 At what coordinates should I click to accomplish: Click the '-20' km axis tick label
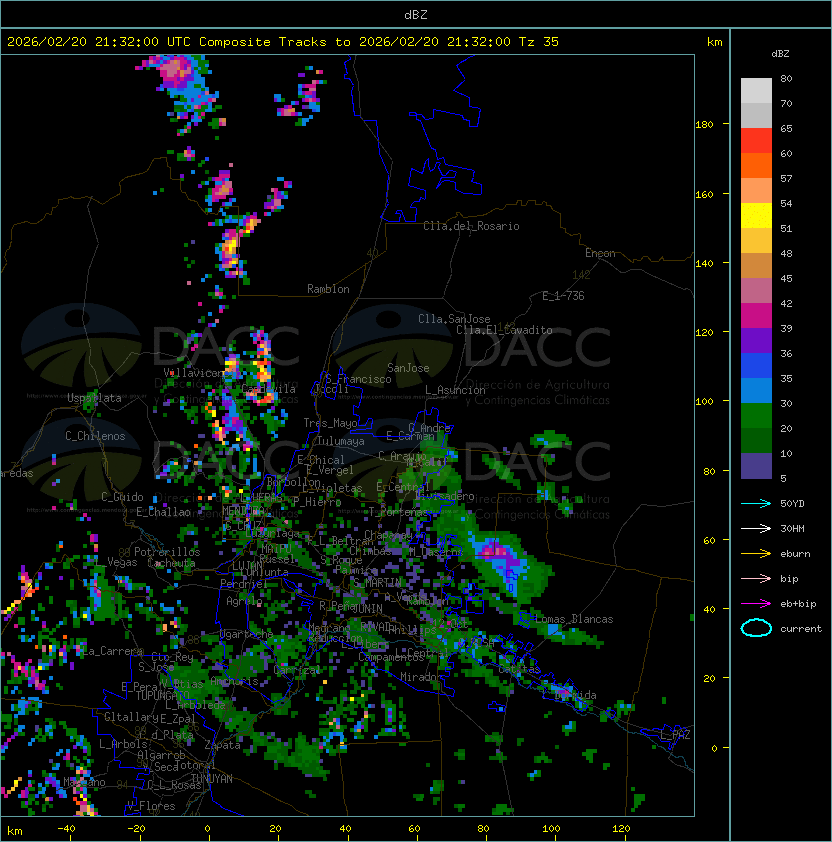click(x=136, y=829)
